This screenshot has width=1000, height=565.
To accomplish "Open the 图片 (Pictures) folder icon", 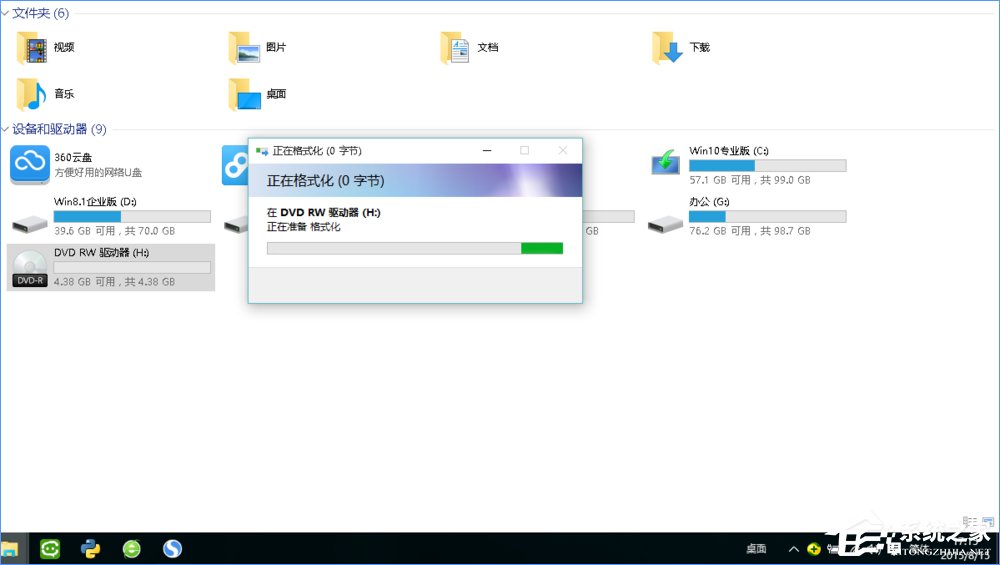I will tap(244, 48).
